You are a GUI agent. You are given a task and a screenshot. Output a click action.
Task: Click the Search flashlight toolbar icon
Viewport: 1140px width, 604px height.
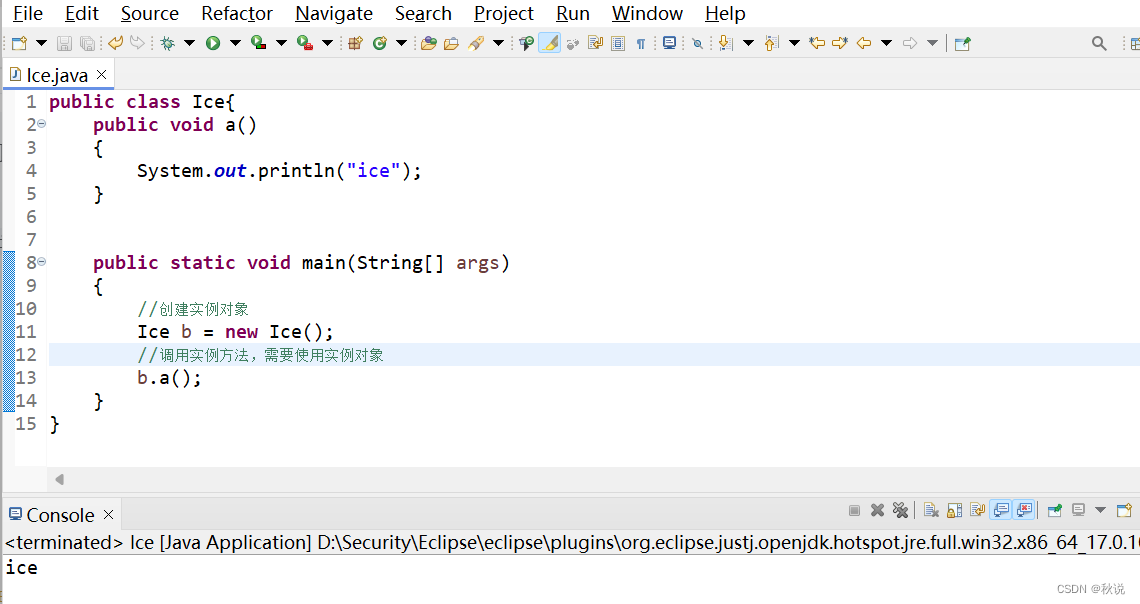[476, 44]
